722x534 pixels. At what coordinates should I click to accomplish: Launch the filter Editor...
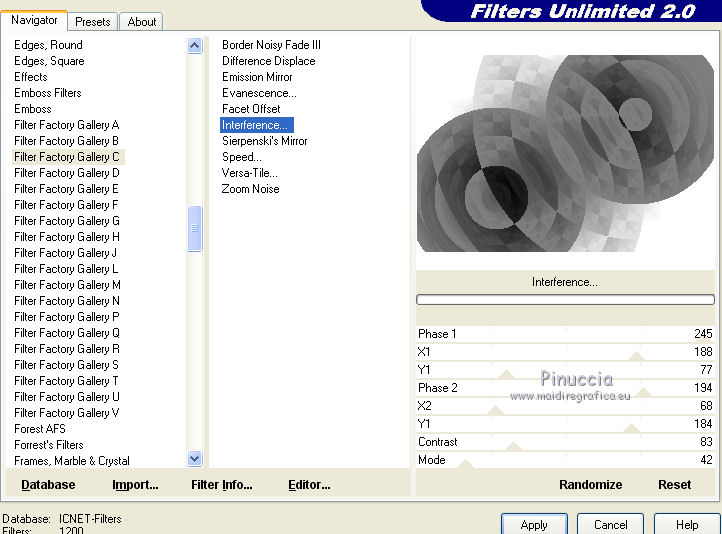[309, 485]
